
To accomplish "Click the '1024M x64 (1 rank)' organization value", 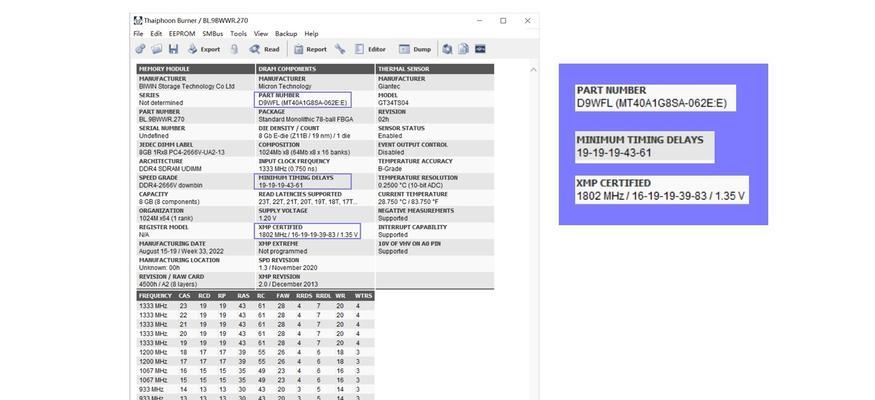I will 167,218.
